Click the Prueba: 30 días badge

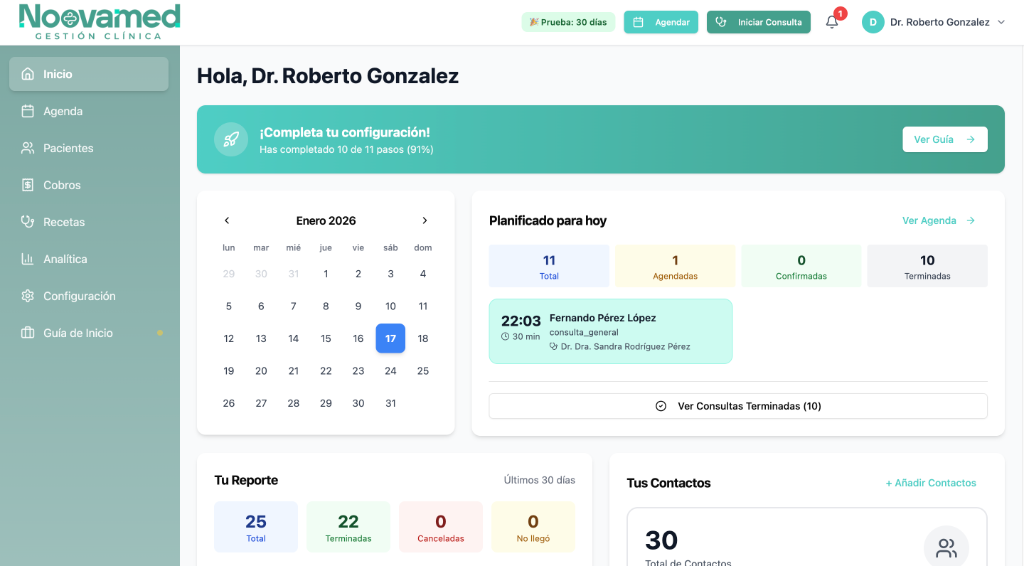(568, 22)
